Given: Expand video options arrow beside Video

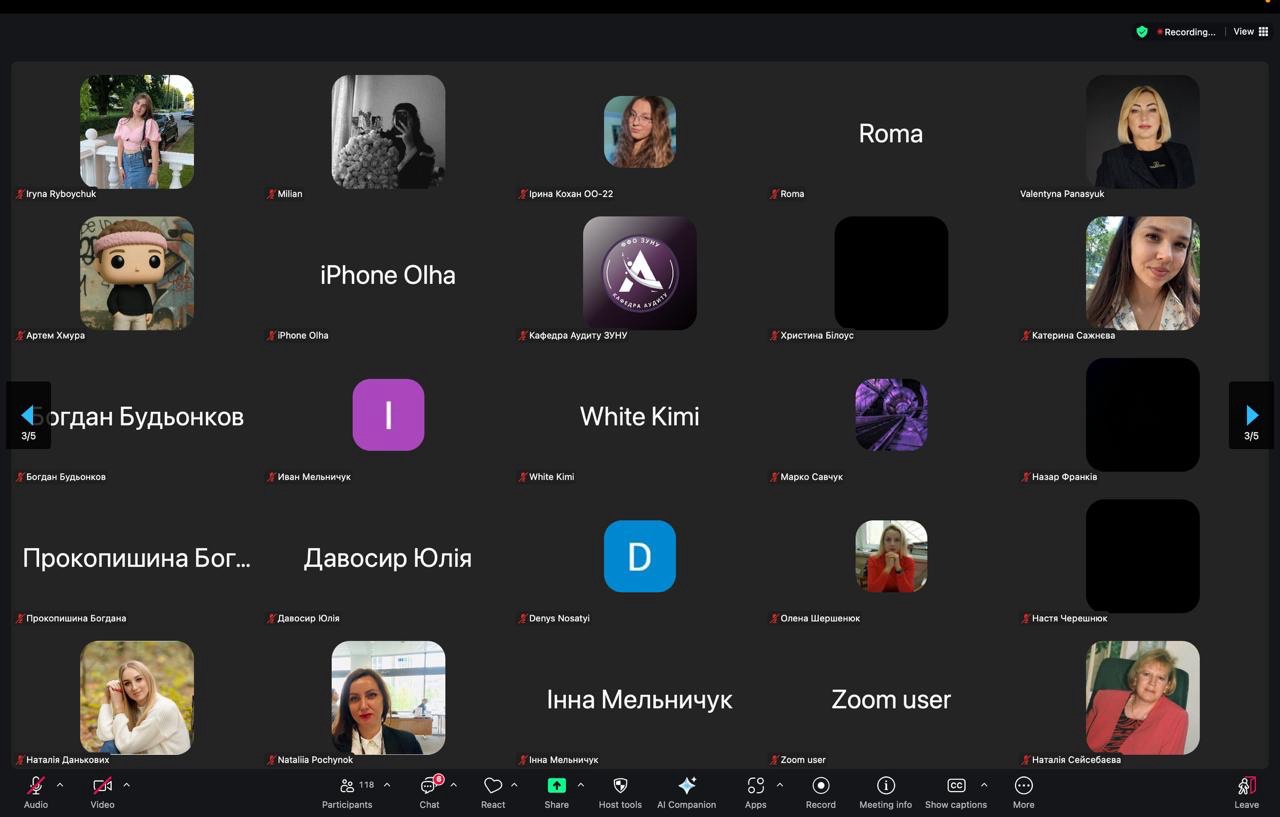Looking at the screenshot, I should click(x=126, y=785).
